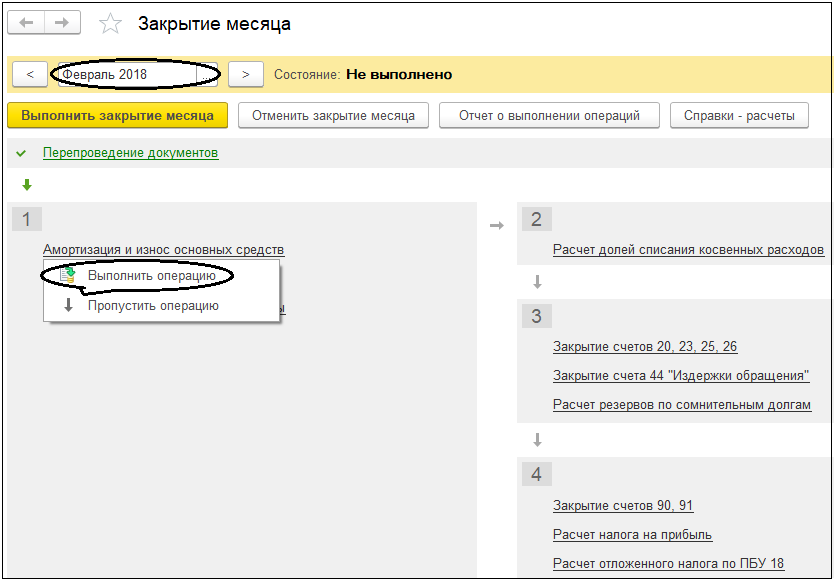
Task: Click the icon next to Выполнить операцию
Action: point(68,276)
